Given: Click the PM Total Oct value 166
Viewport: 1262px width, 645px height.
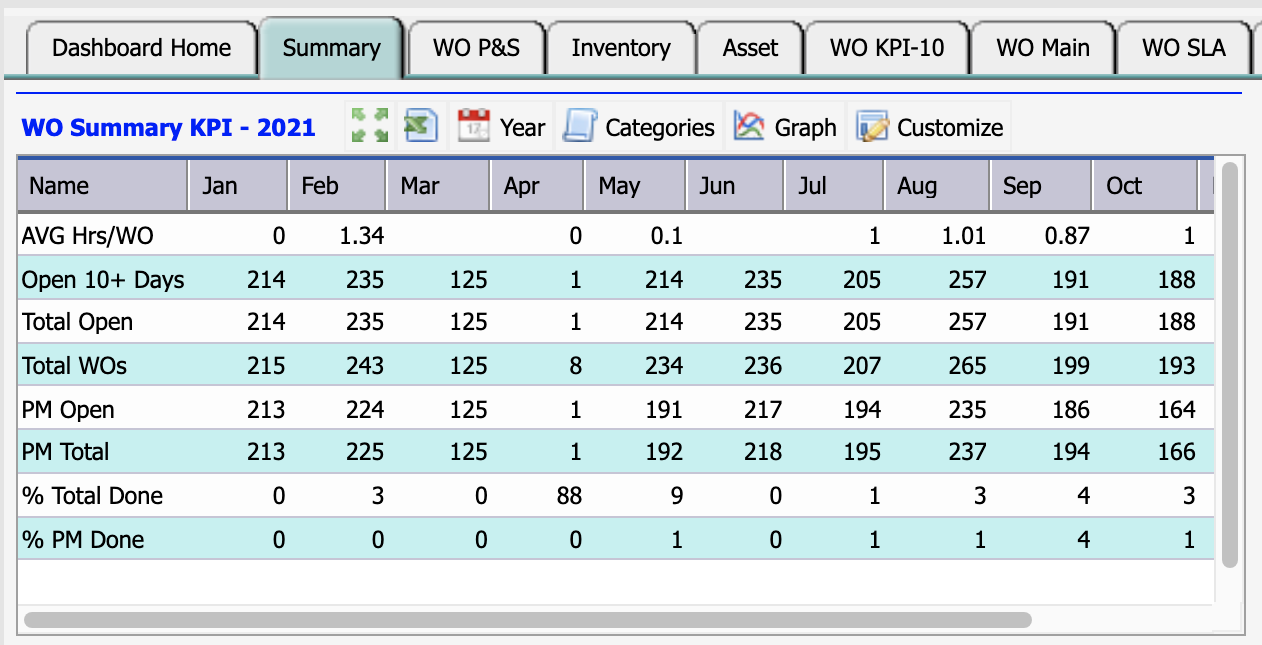Looking at the screenshot, I should pos(1175,452).
